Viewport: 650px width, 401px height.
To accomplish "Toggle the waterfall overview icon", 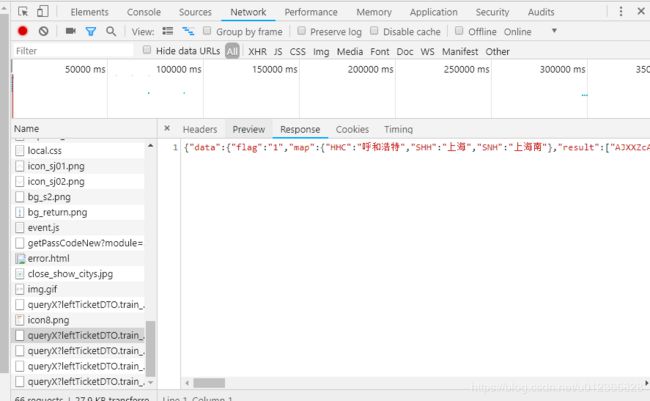I will tap(188, 31).
